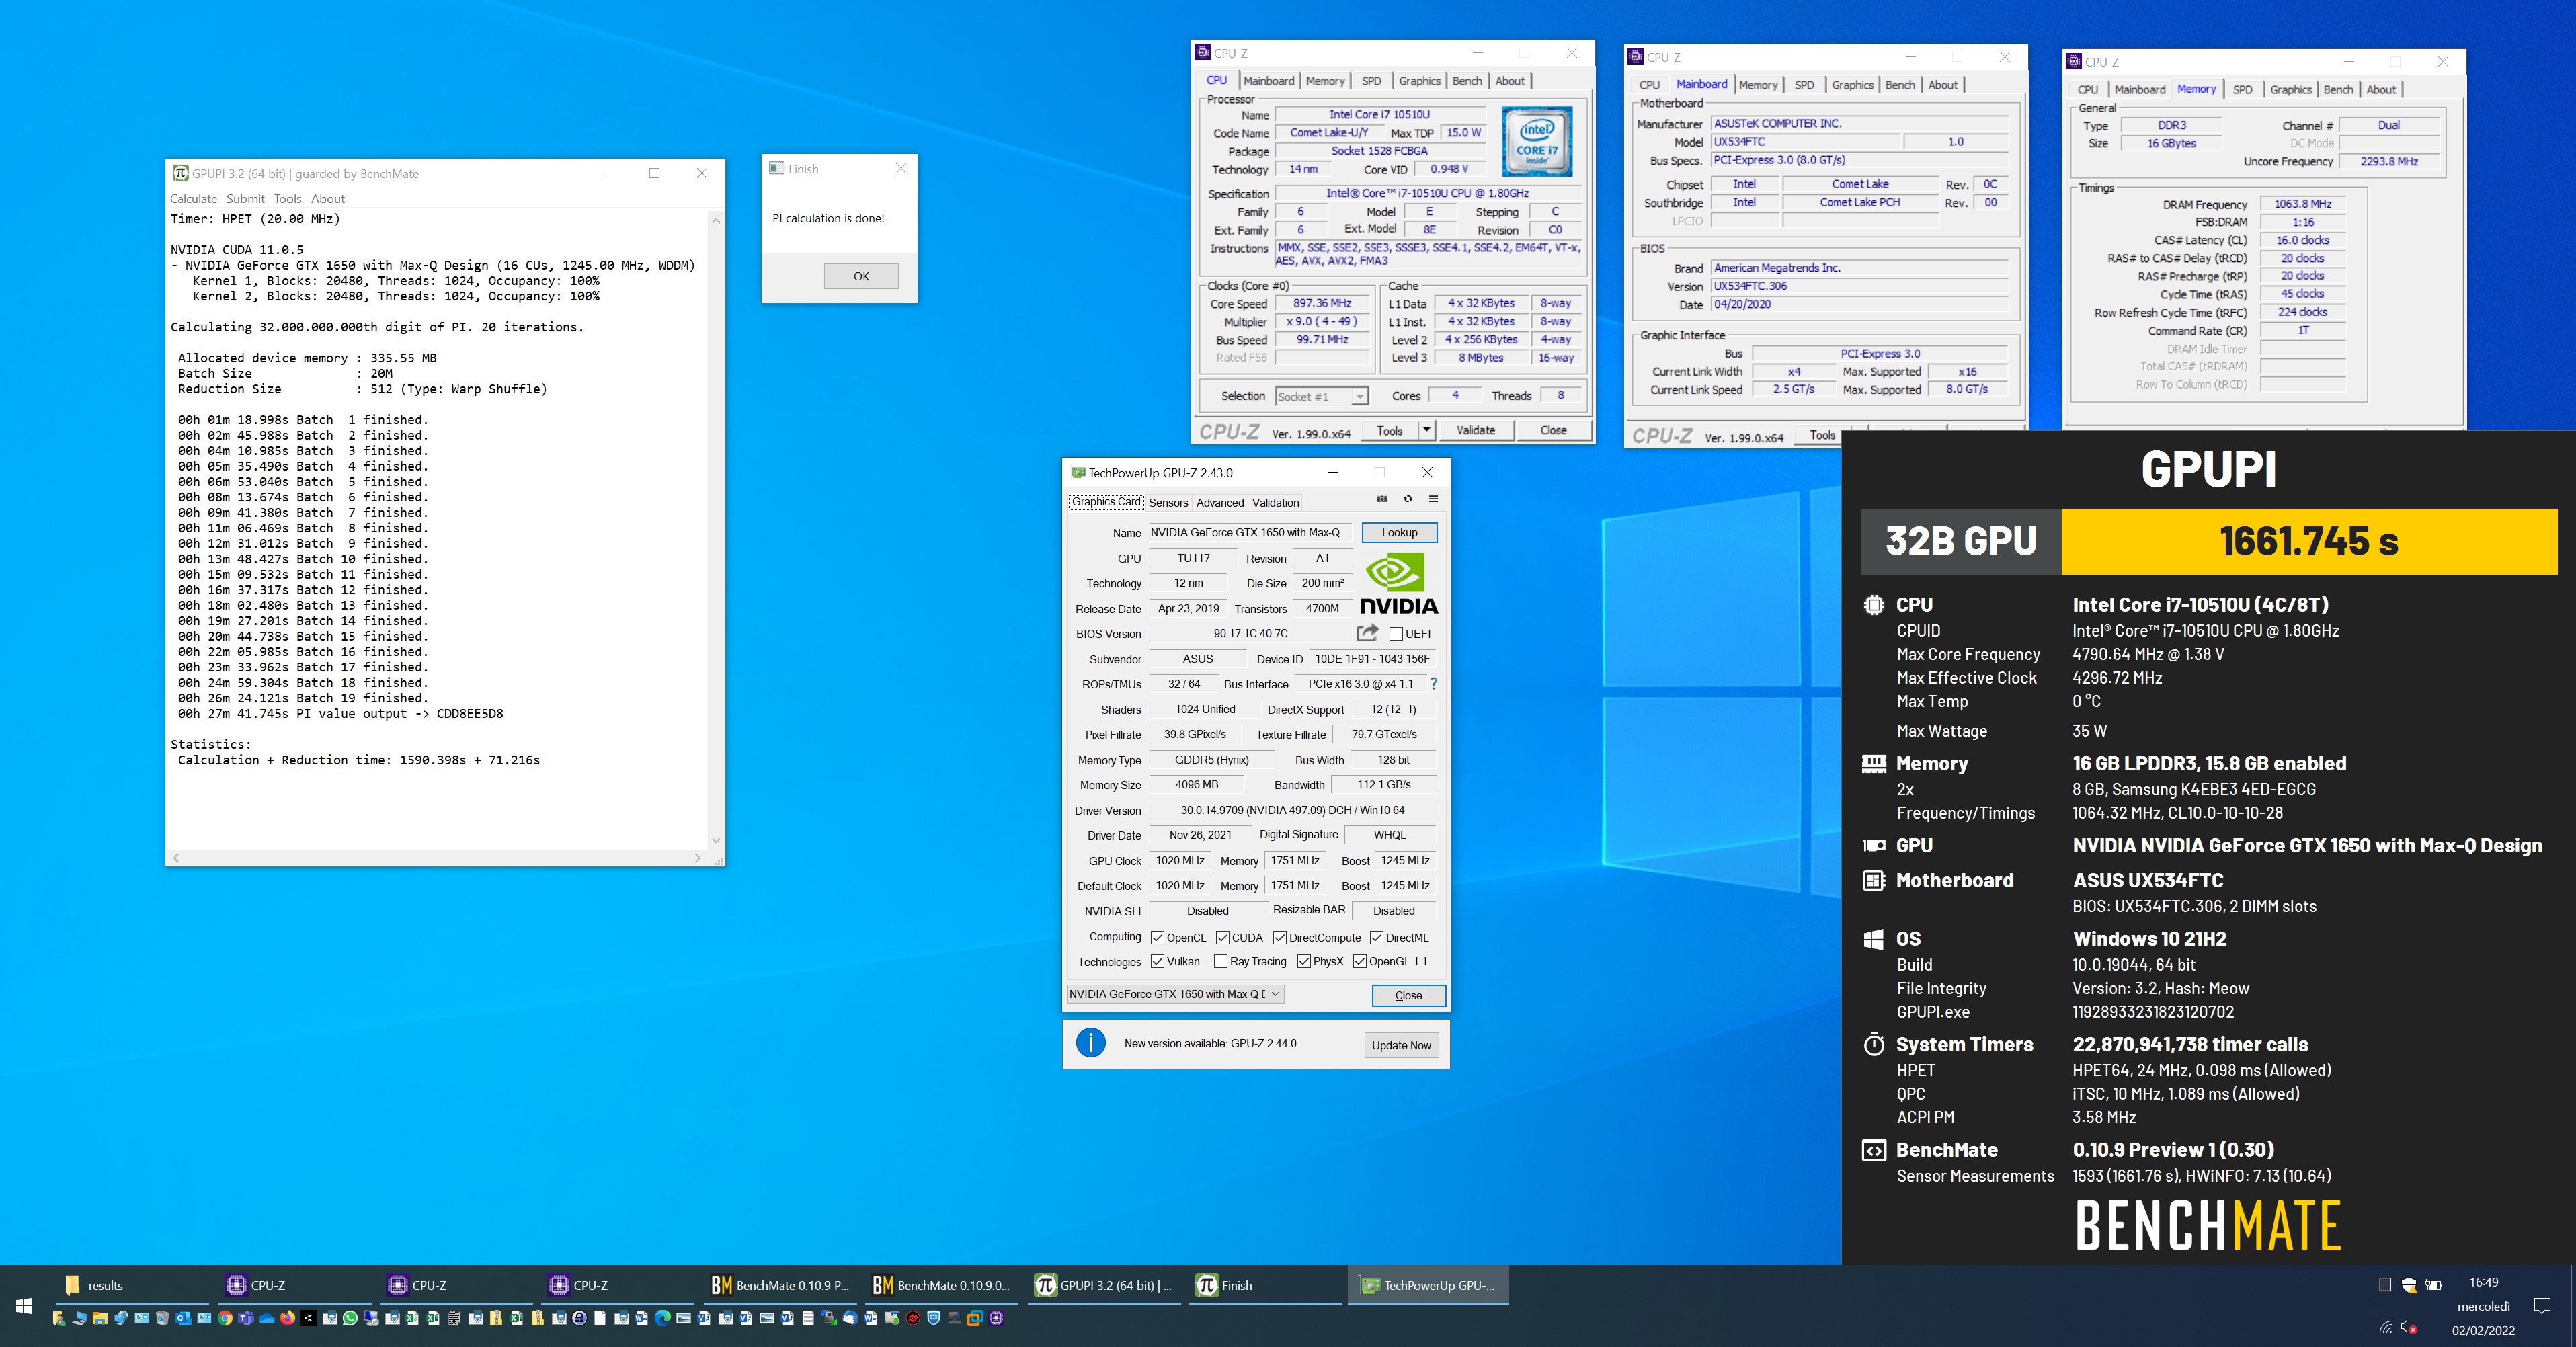Open OneDrive from the taskbar
This screenshot has height=1347, width=2576.
pos(267,1318)
